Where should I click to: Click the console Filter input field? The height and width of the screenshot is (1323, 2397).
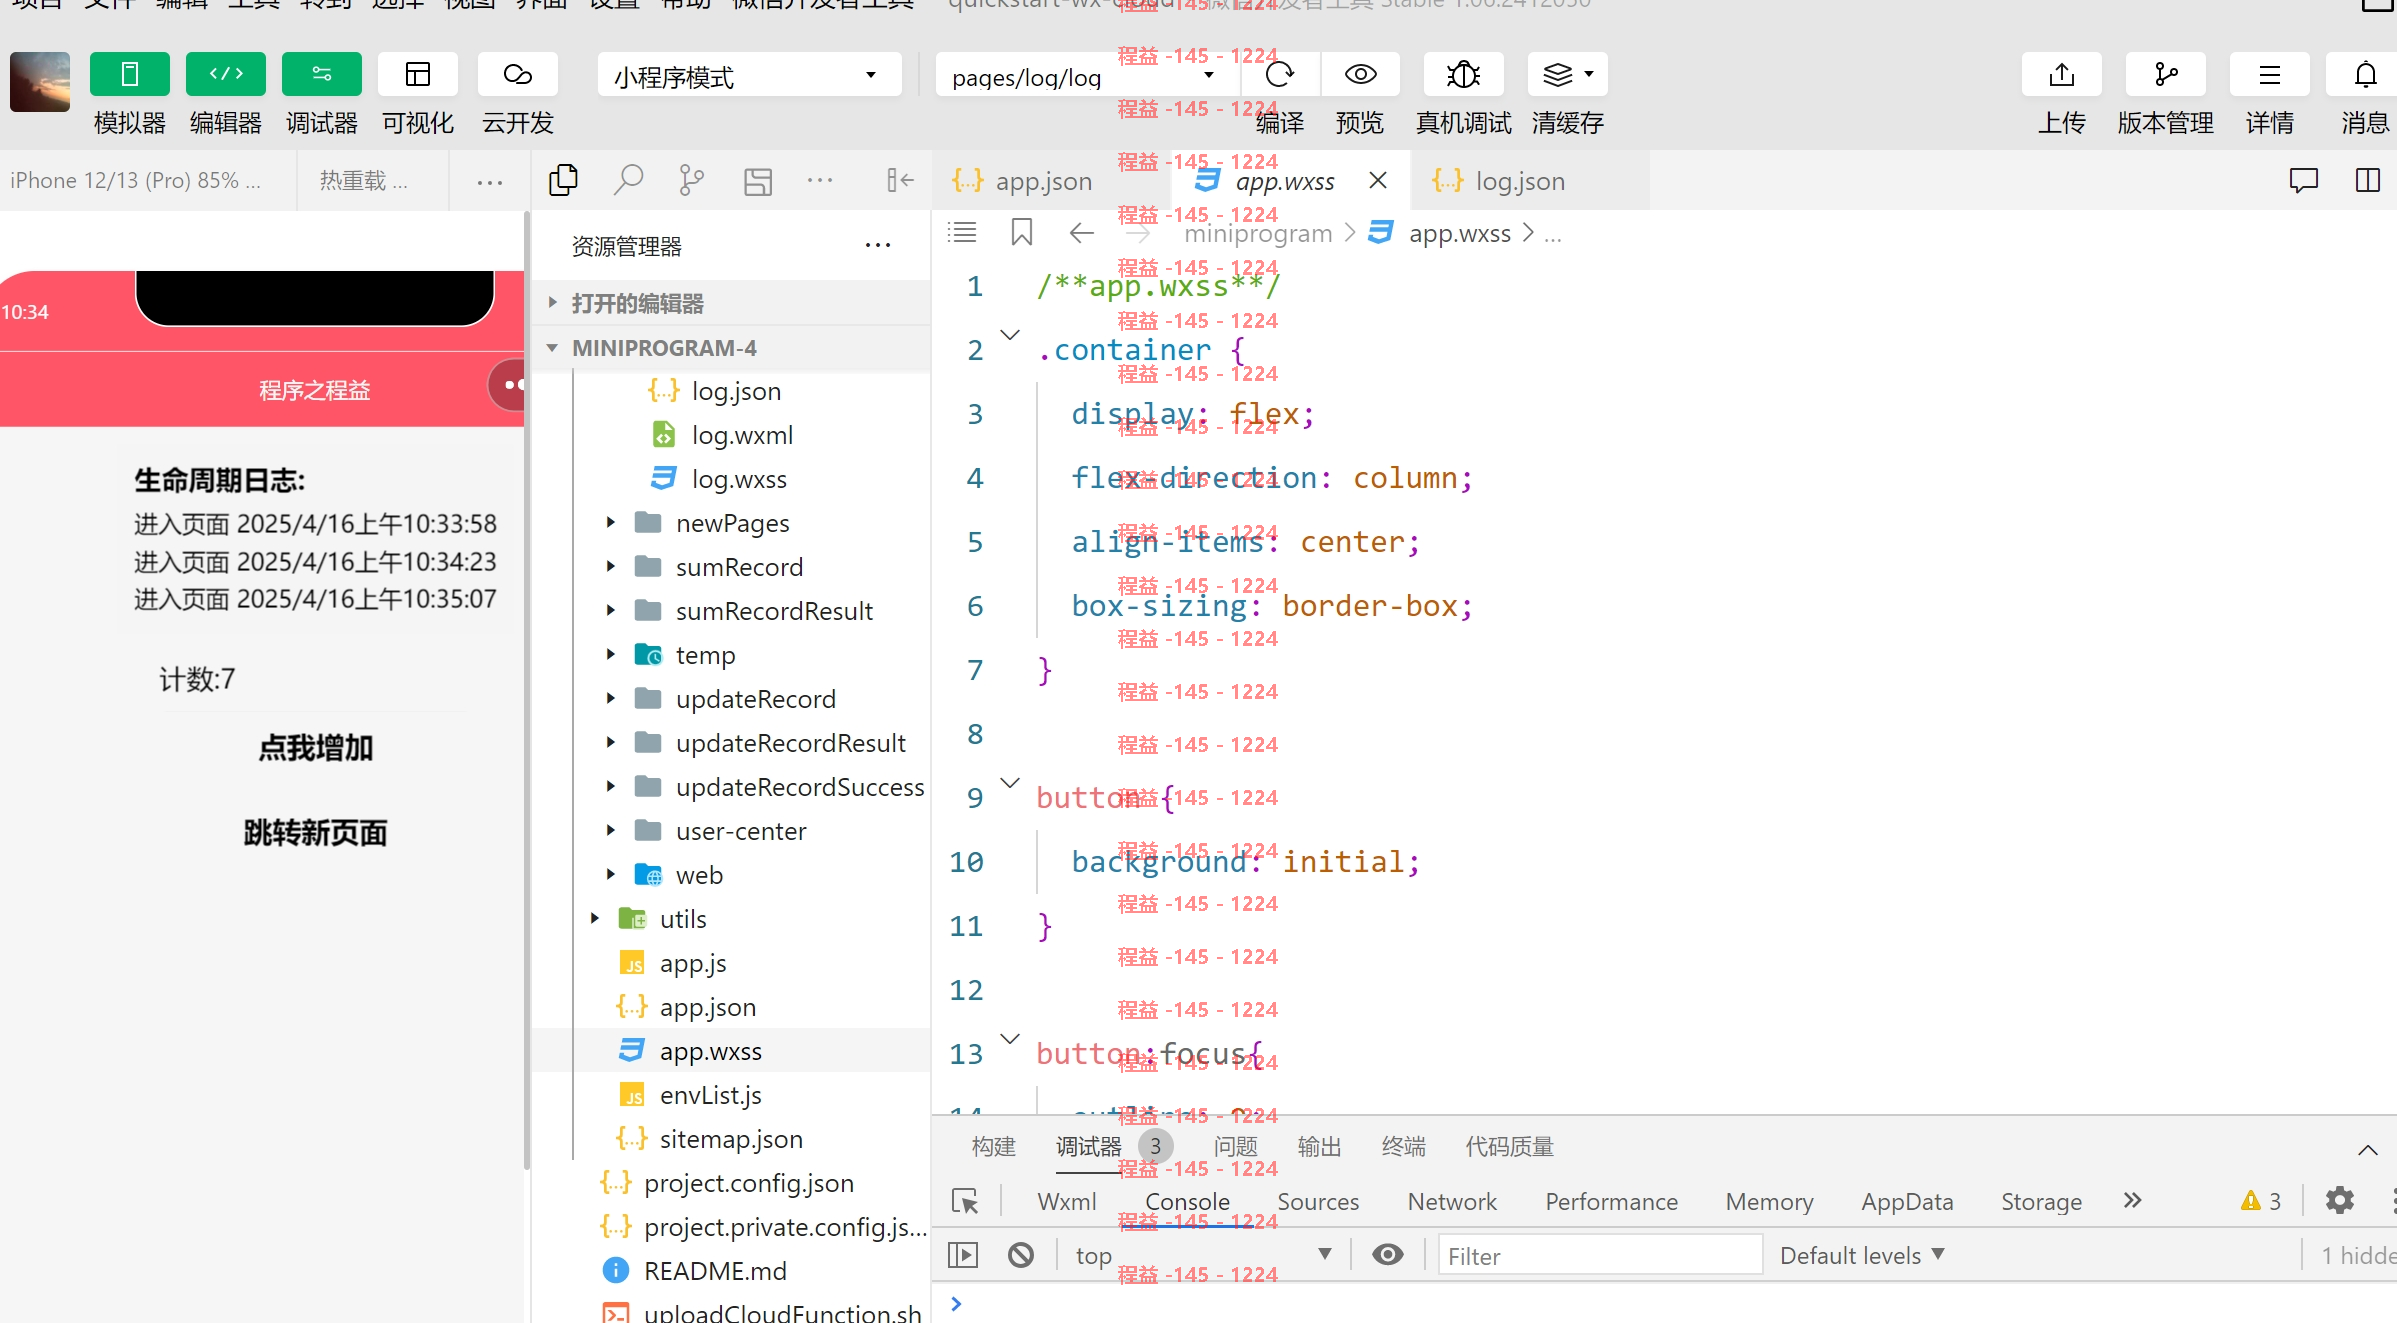1600,1255
